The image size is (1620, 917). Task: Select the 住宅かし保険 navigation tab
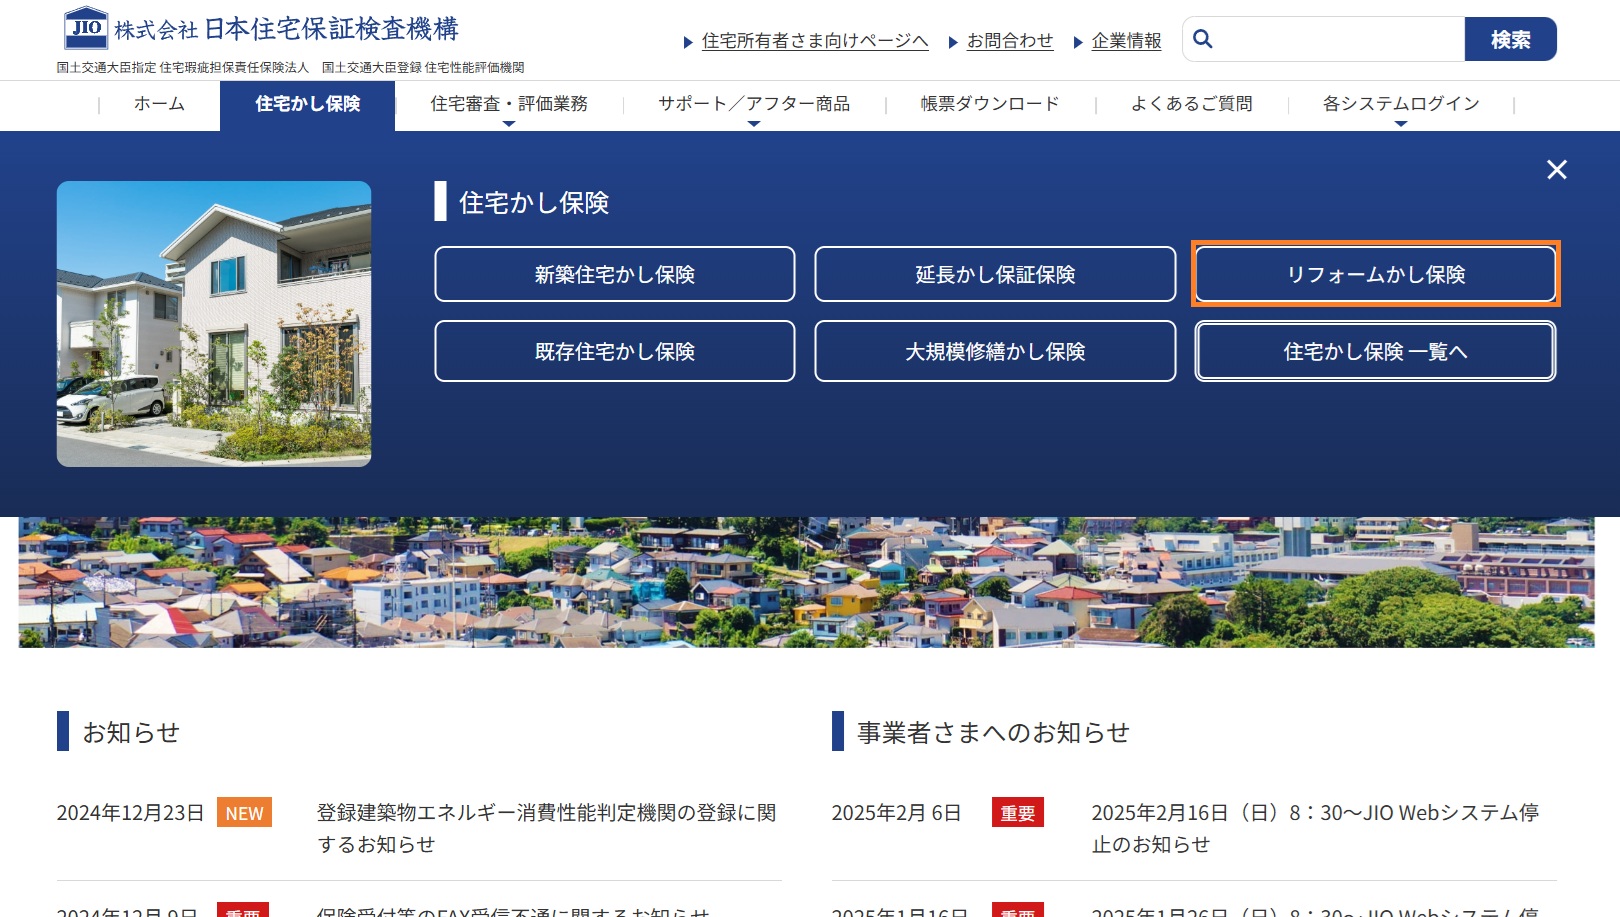[x=307, y=104]
